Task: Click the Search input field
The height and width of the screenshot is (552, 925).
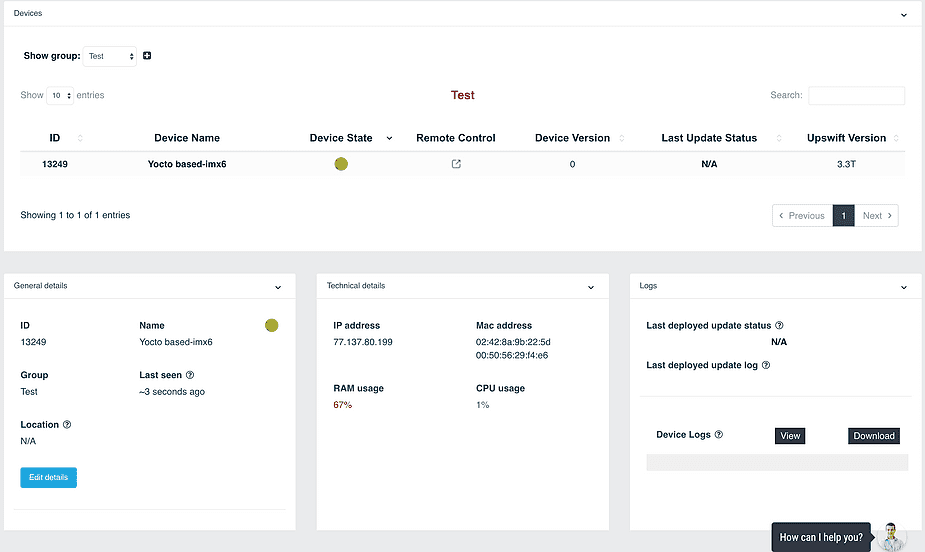Action: (x=856, y=95)
